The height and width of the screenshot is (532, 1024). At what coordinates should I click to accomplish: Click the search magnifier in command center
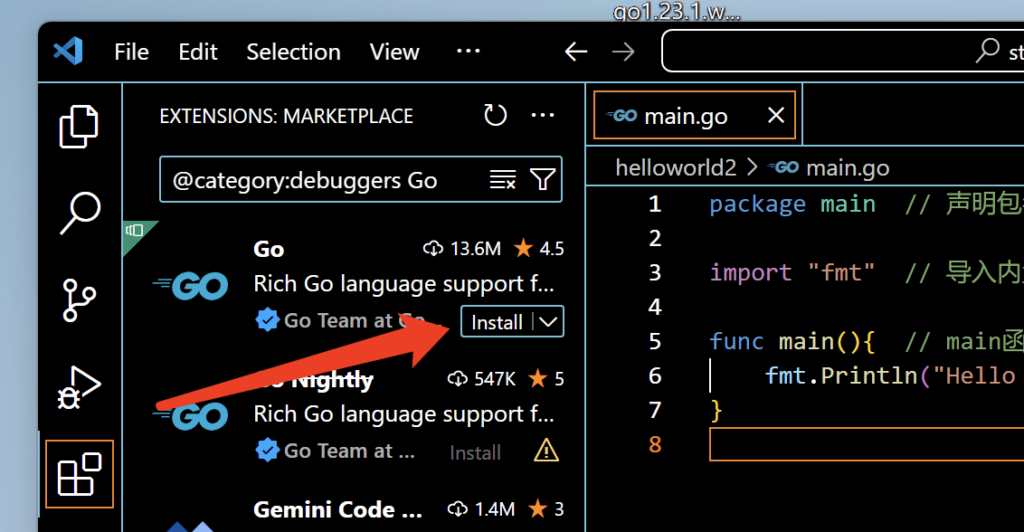pos(987,51)
